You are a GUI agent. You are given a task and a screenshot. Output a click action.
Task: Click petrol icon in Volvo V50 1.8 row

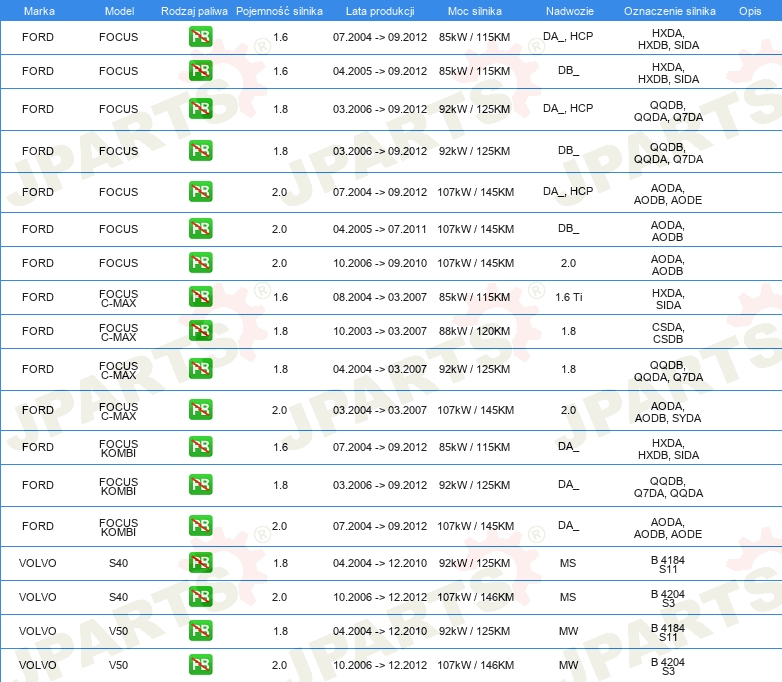200,631
